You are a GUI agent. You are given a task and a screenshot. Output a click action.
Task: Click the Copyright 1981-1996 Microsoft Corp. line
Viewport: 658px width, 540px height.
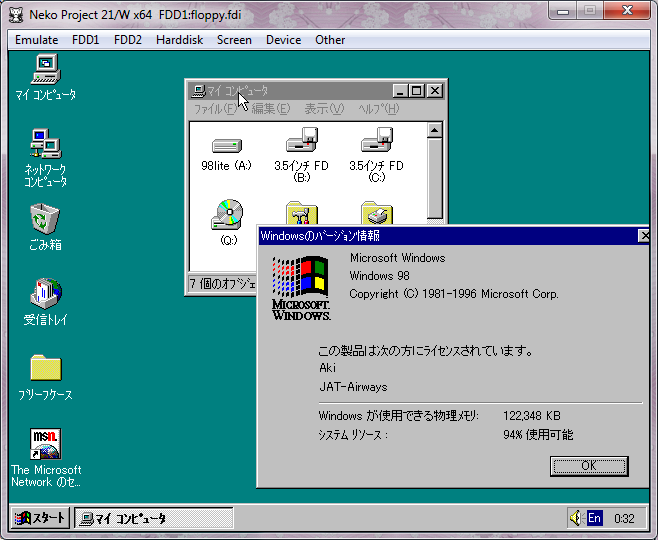[x=454, y=294]
